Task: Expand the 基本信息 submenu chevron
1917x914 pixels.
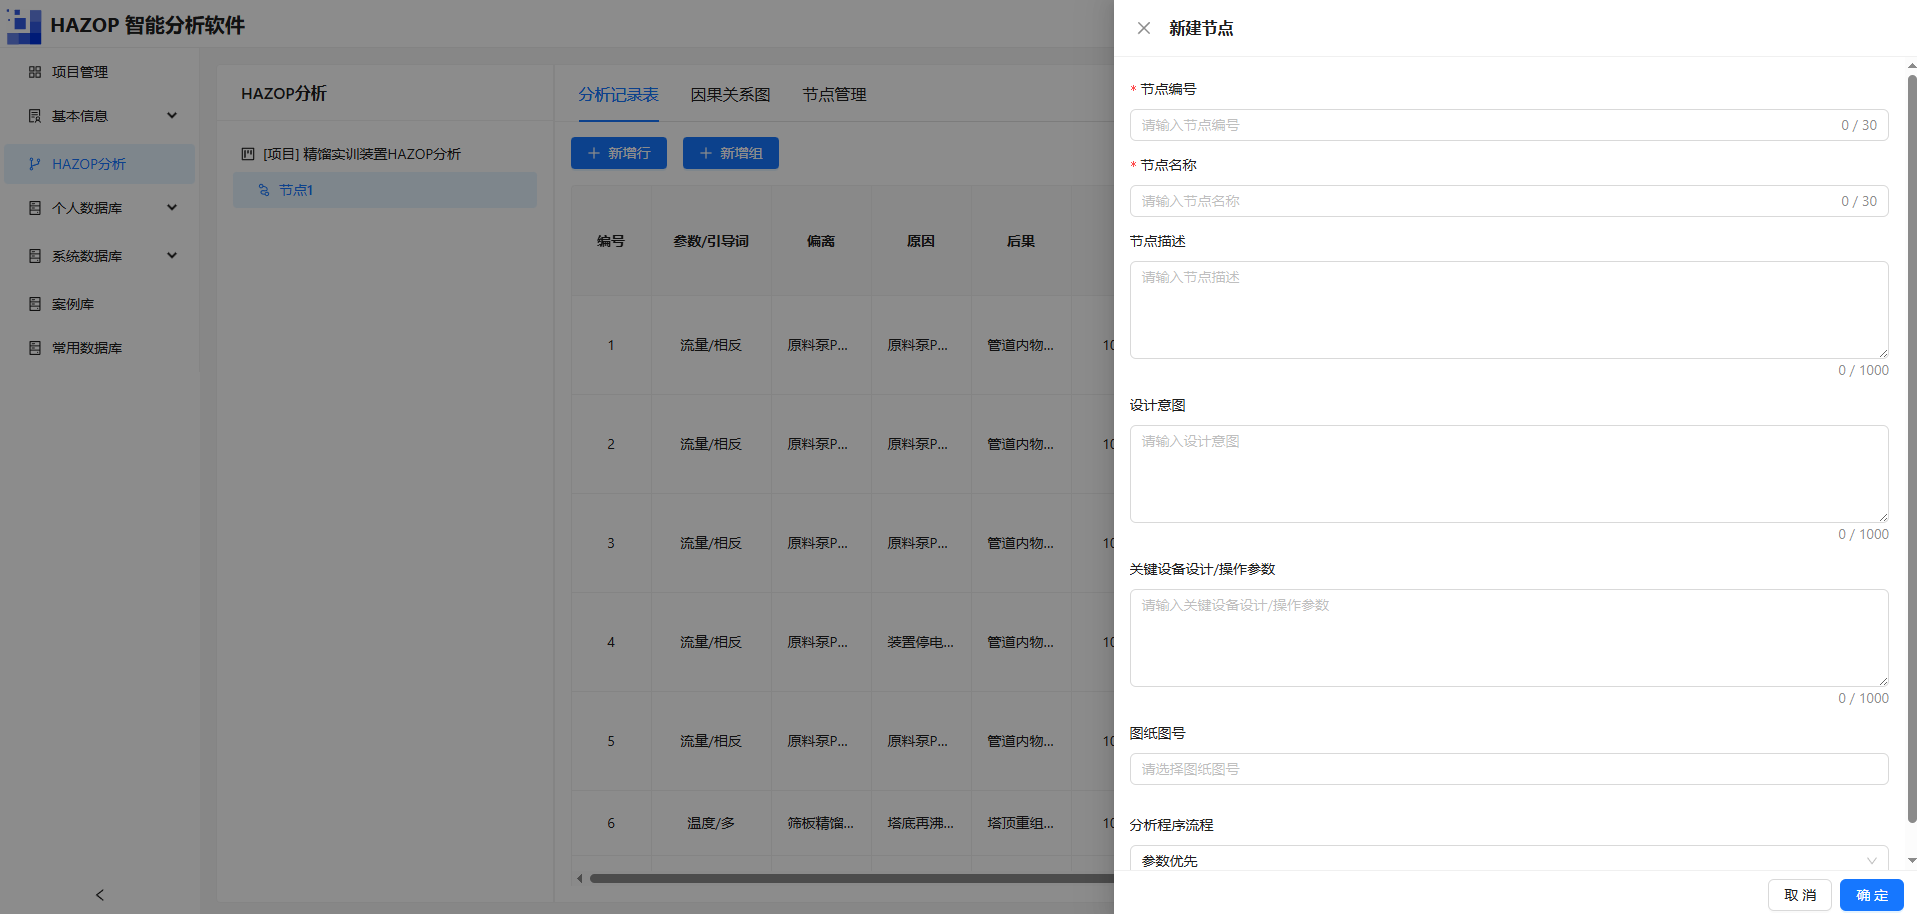Action: click(x=172, y=116)
